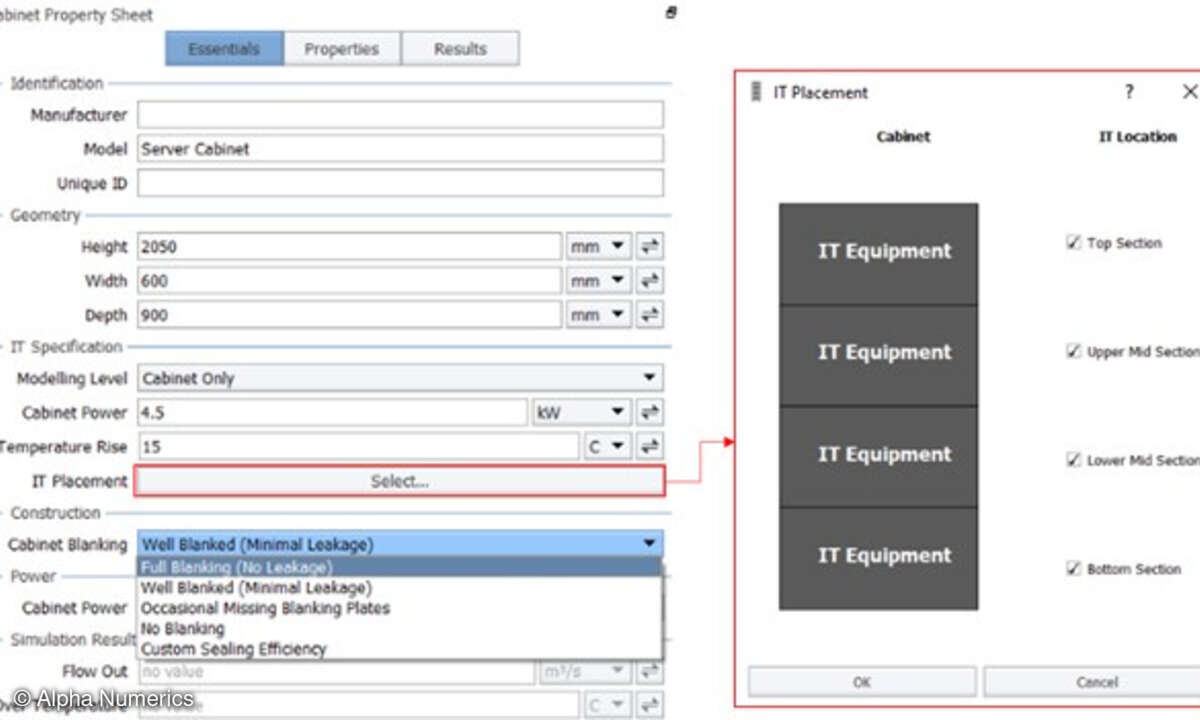Click OK in the IT Placement dialog

pos(862,682)
